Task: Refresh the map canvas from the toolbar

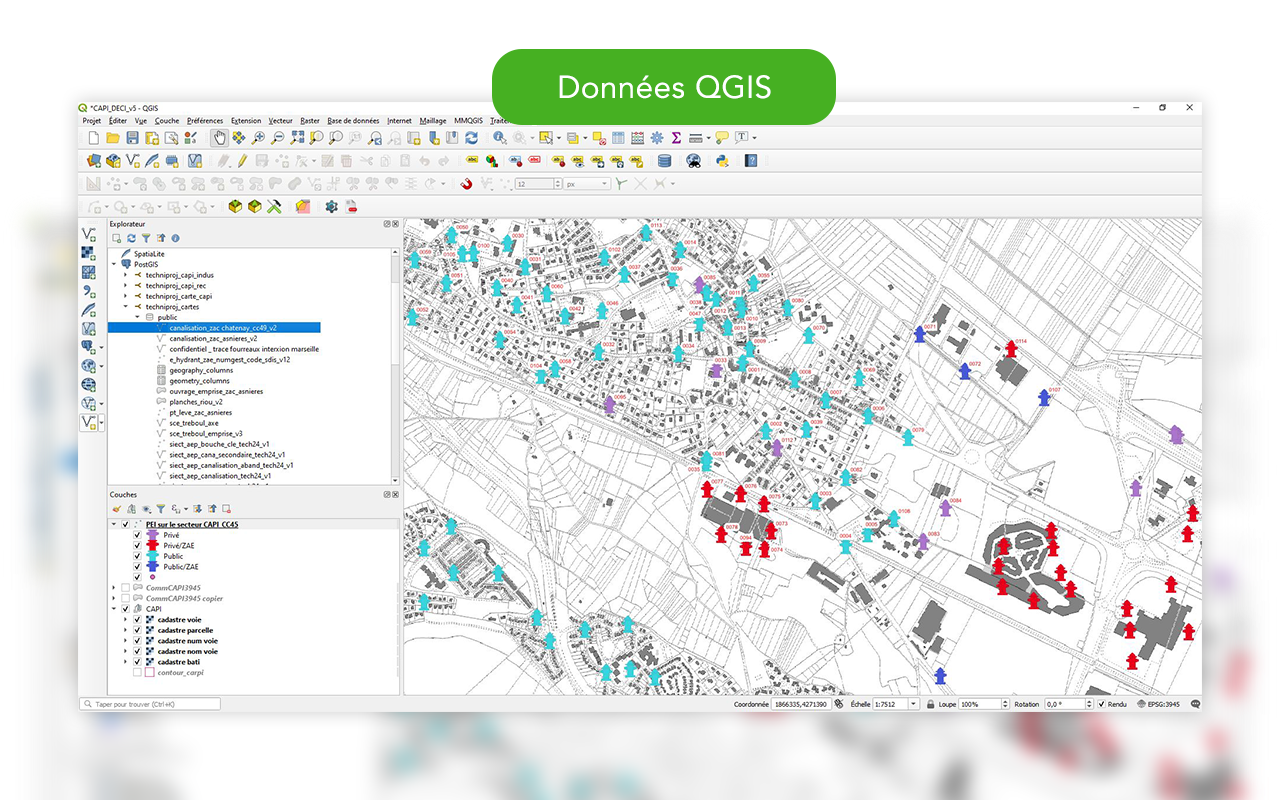Action: click(x=470, y=138)
